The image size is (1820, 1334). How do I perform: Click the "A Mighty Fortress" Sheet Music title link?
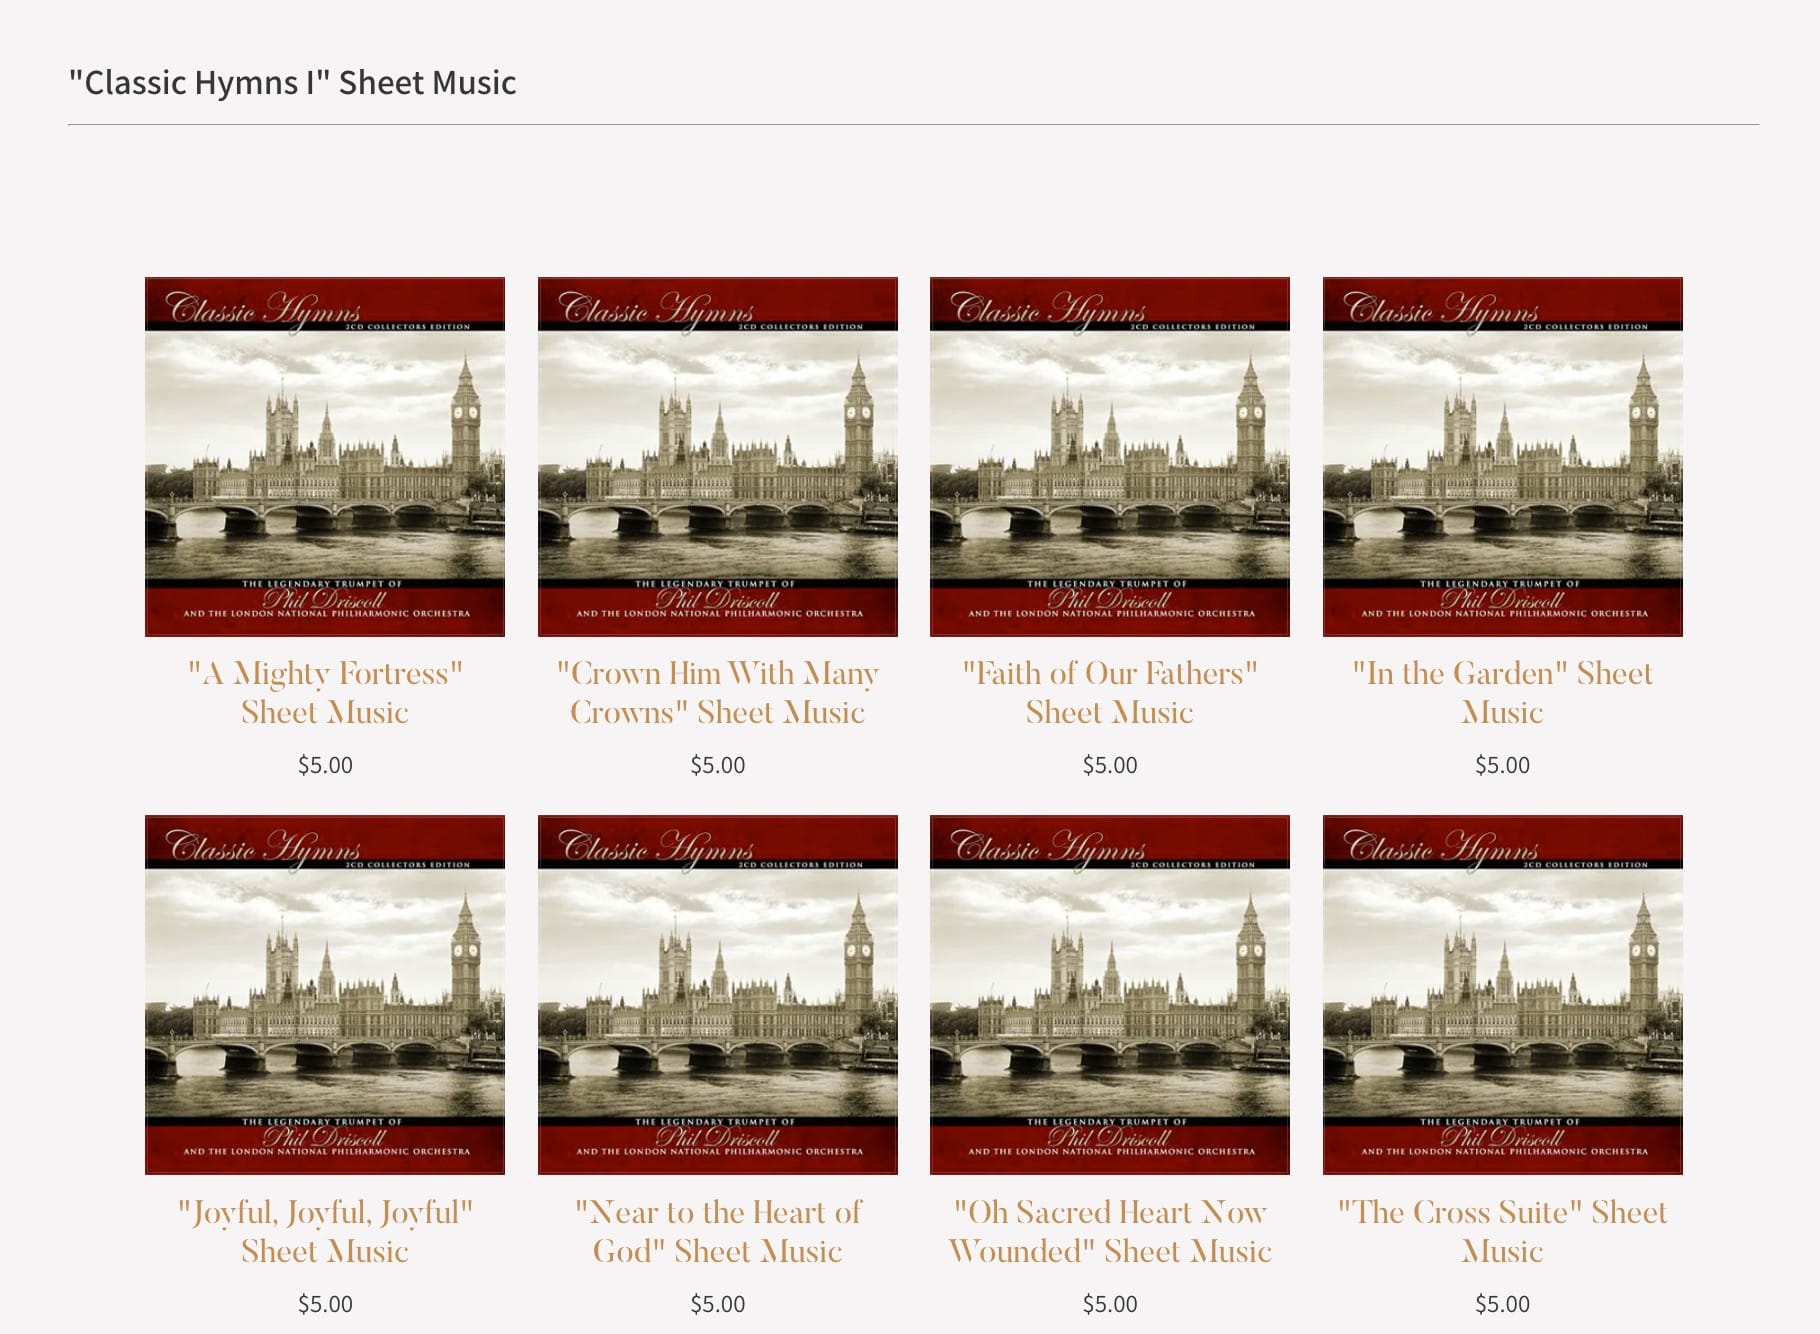[x=325, y=692]
